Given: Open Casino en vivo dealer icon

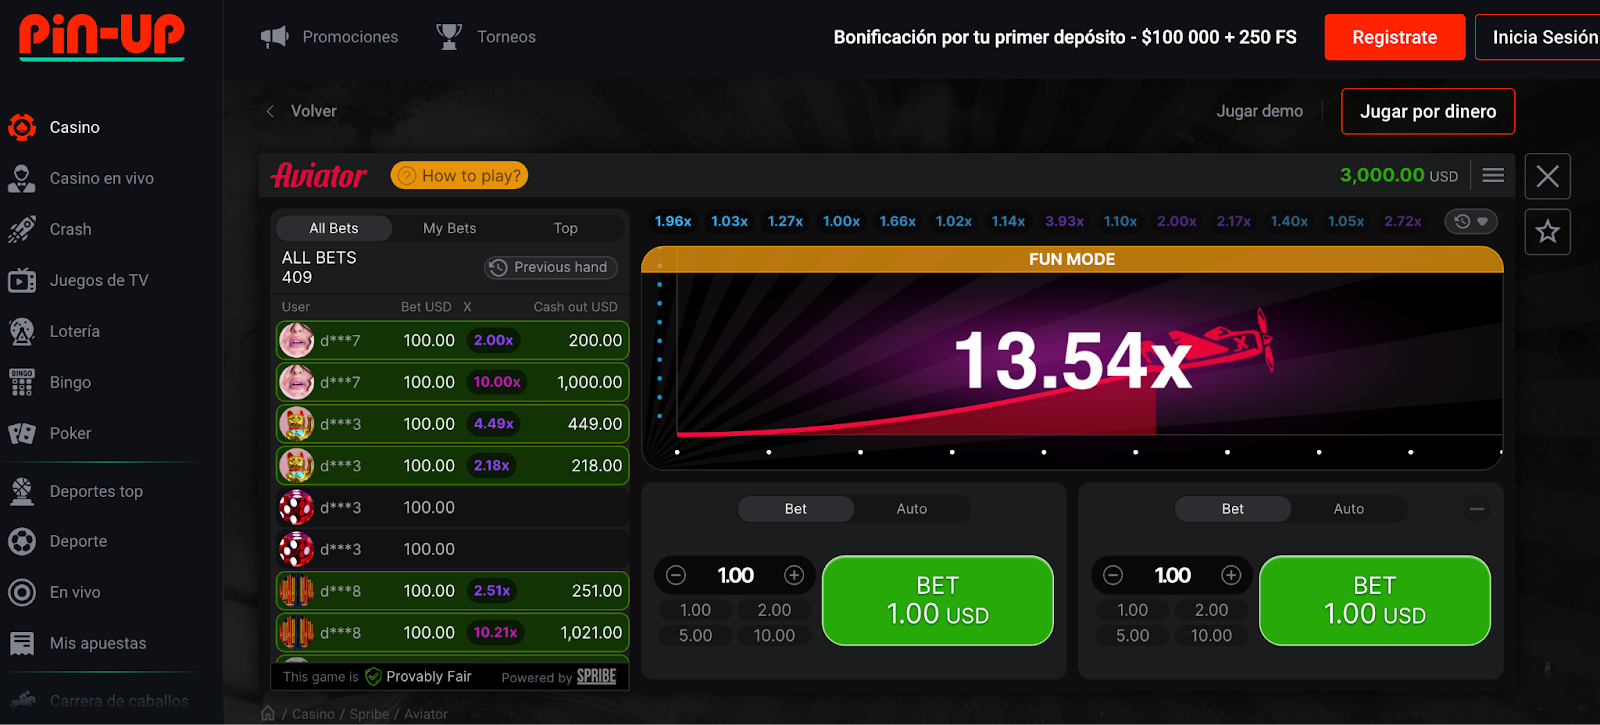Looking at the screenshot, I should (x=22, y=178).
